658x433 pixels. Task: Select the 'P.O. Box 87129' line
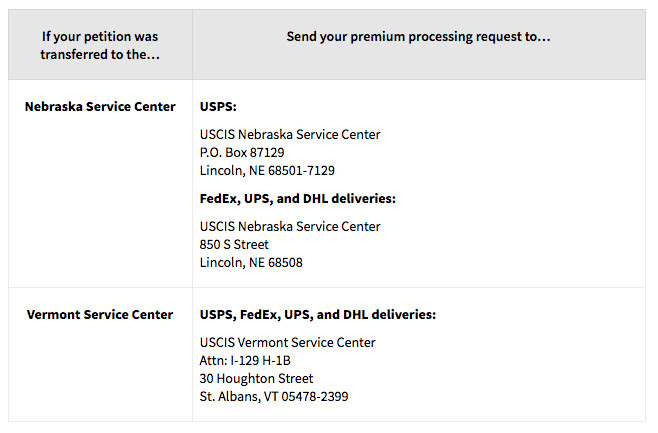pos(242,152)
